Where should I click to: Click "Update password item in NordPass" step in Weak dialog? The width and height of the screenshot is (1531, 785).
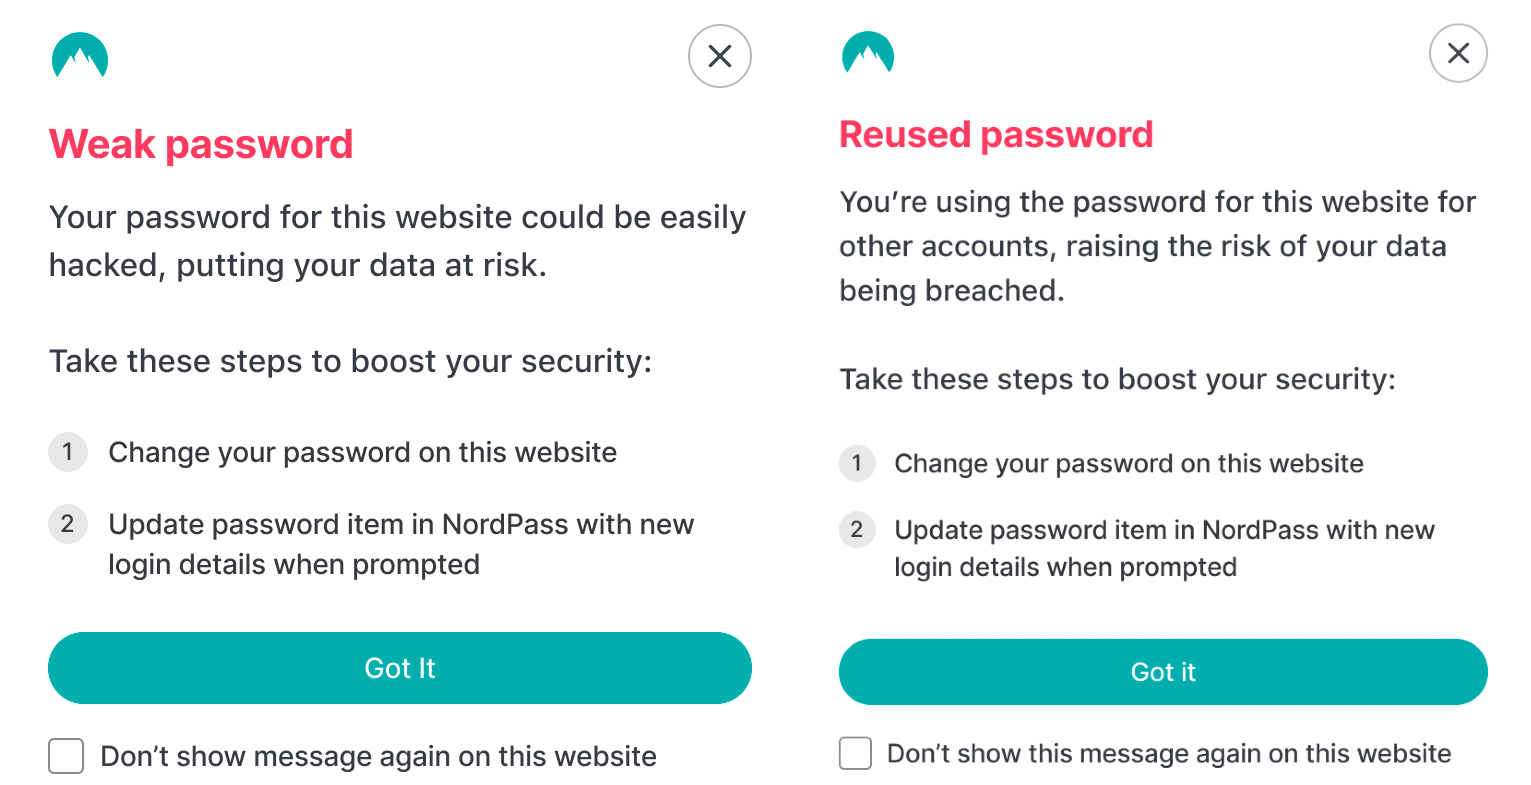(x=400, y=544)
